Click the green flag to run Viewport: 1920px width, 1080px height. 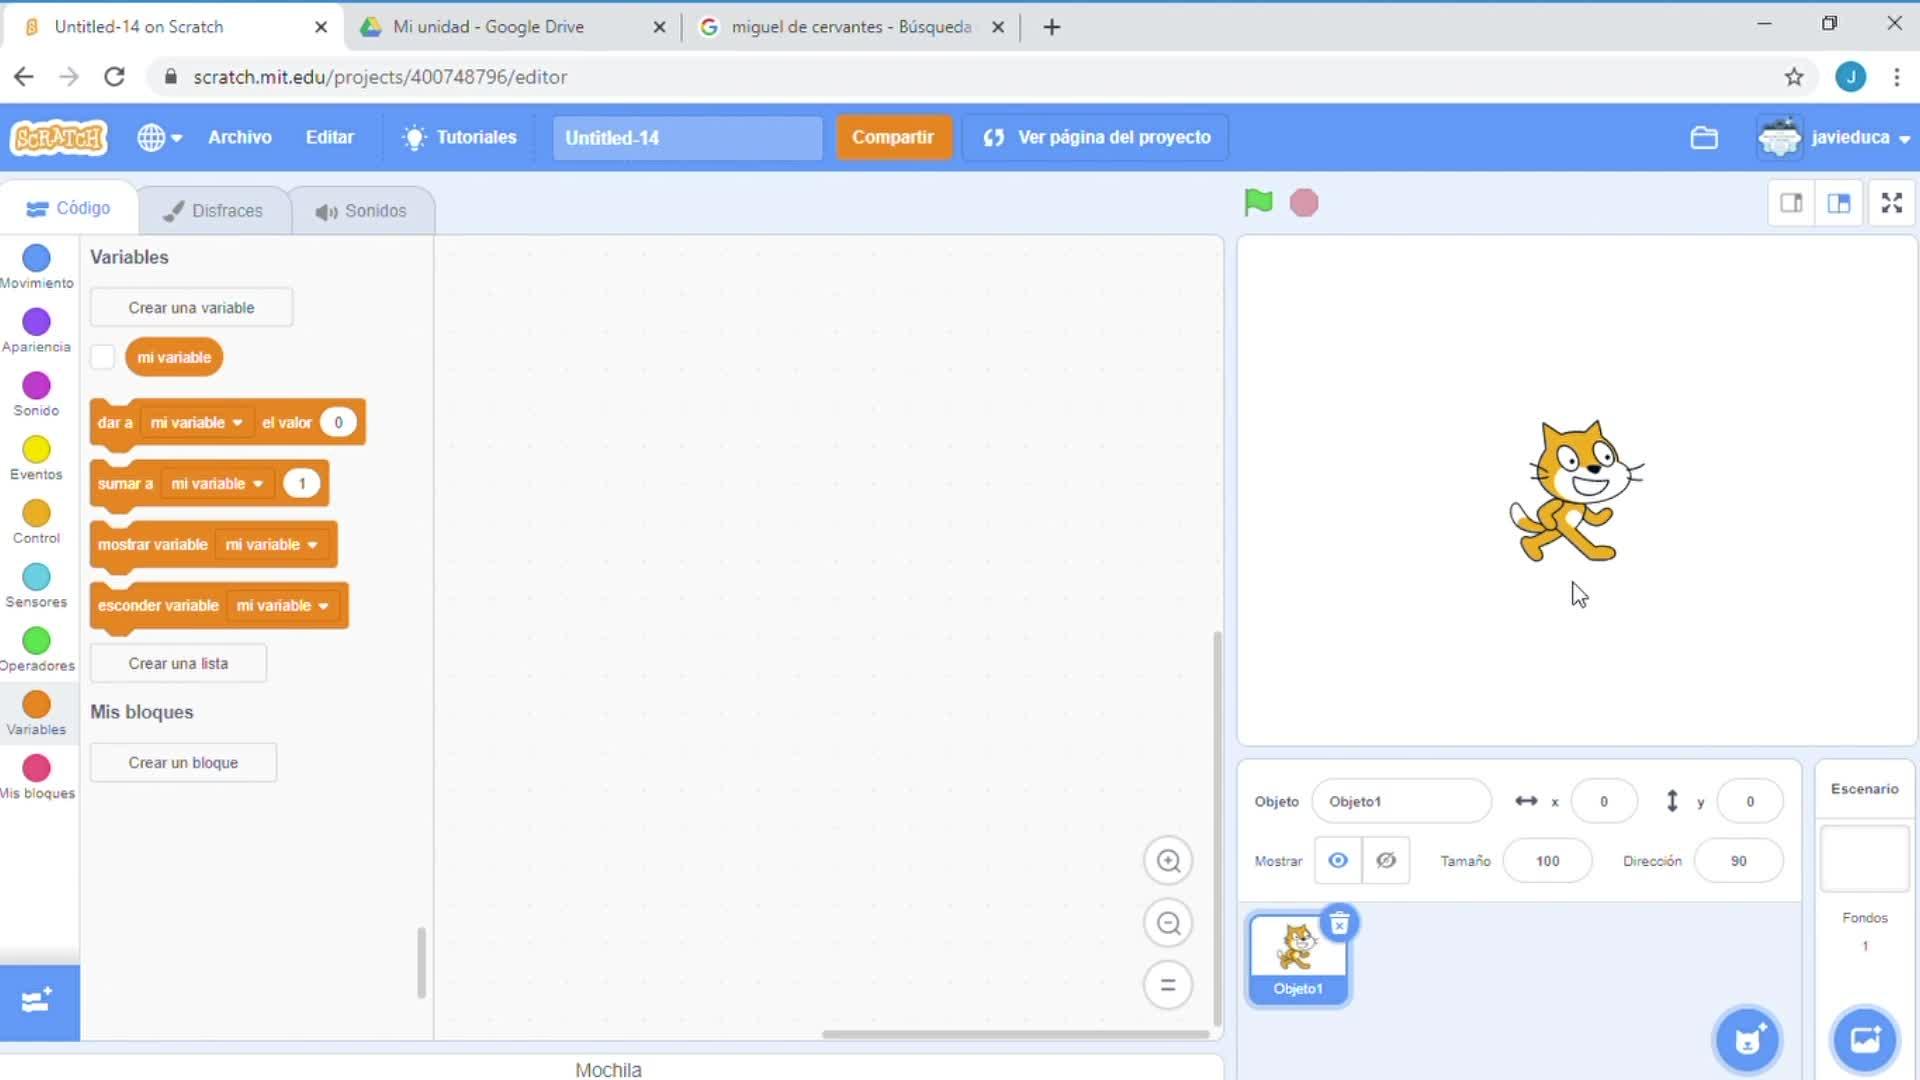(1258, 202)
